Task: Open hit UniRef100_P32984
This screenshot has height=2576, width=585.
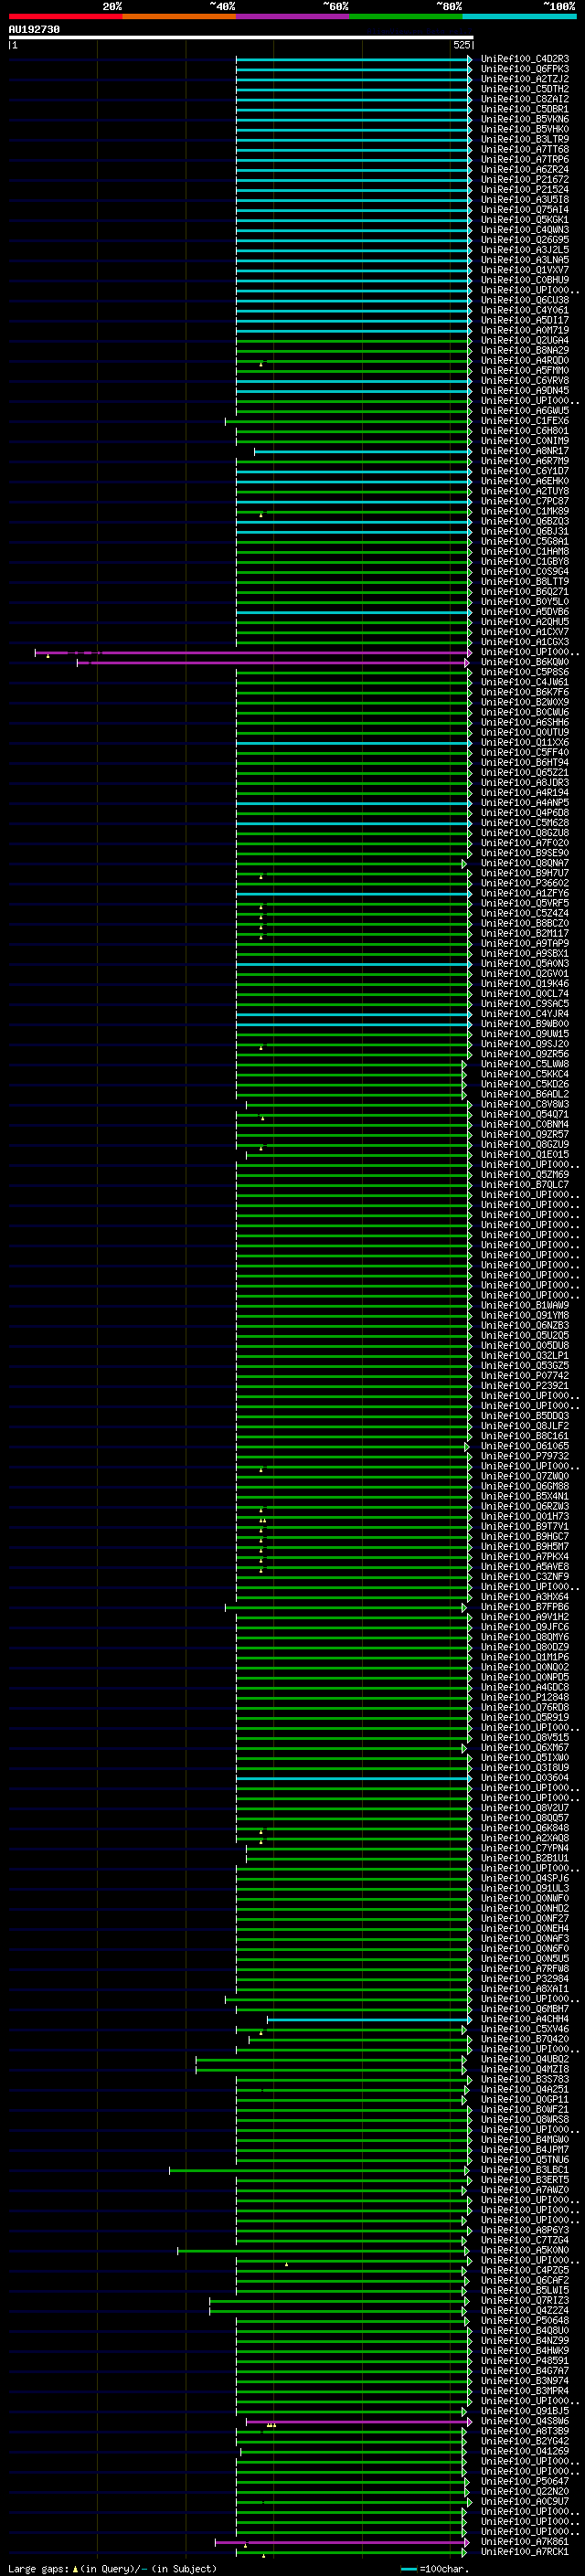Action: click(525, 1979)
